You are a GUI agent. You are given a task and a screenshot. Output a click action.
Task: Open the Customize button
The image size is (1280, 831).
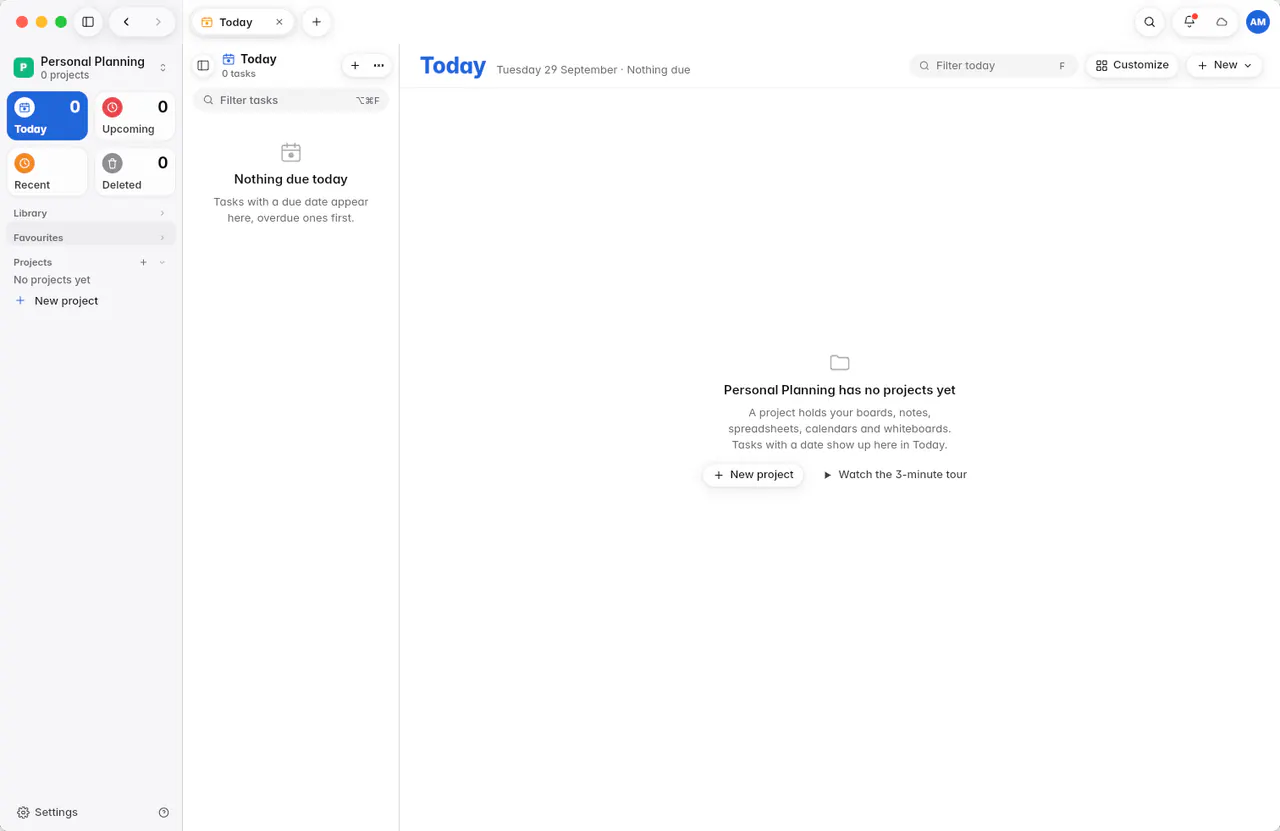coord(1132,65)
